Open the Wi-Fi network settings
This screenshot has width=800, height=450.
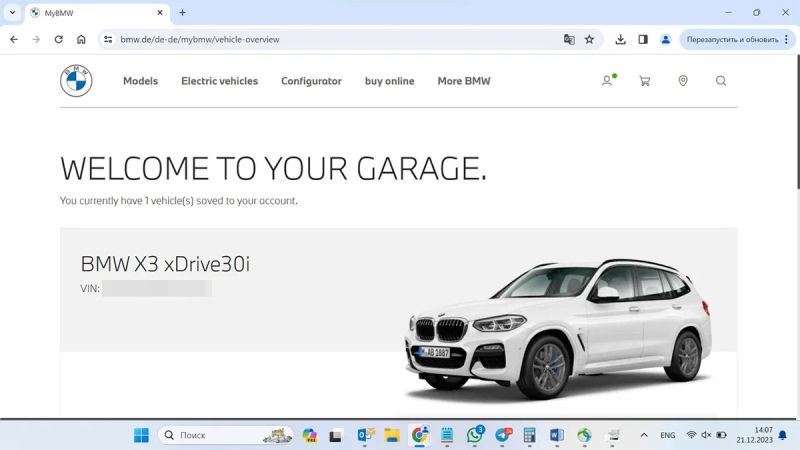point(691,435)
